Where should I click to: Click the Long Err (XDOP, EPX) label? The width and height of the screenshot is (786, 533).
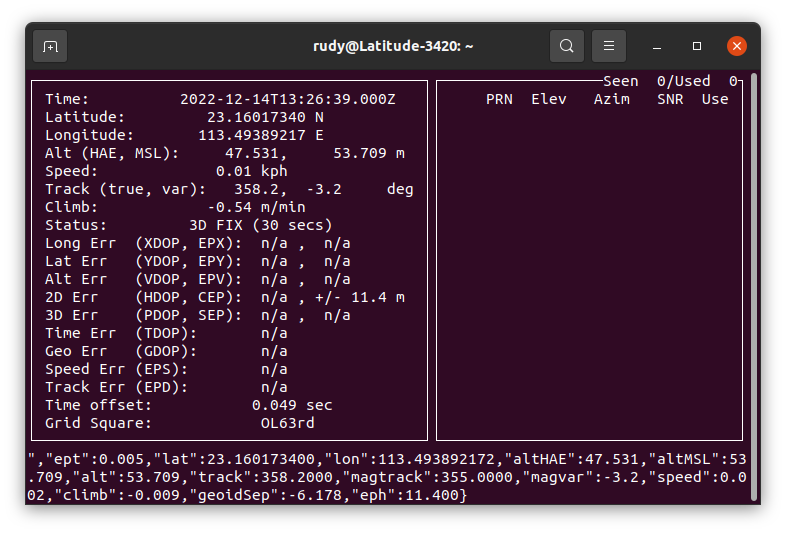(x=144, y=244)
